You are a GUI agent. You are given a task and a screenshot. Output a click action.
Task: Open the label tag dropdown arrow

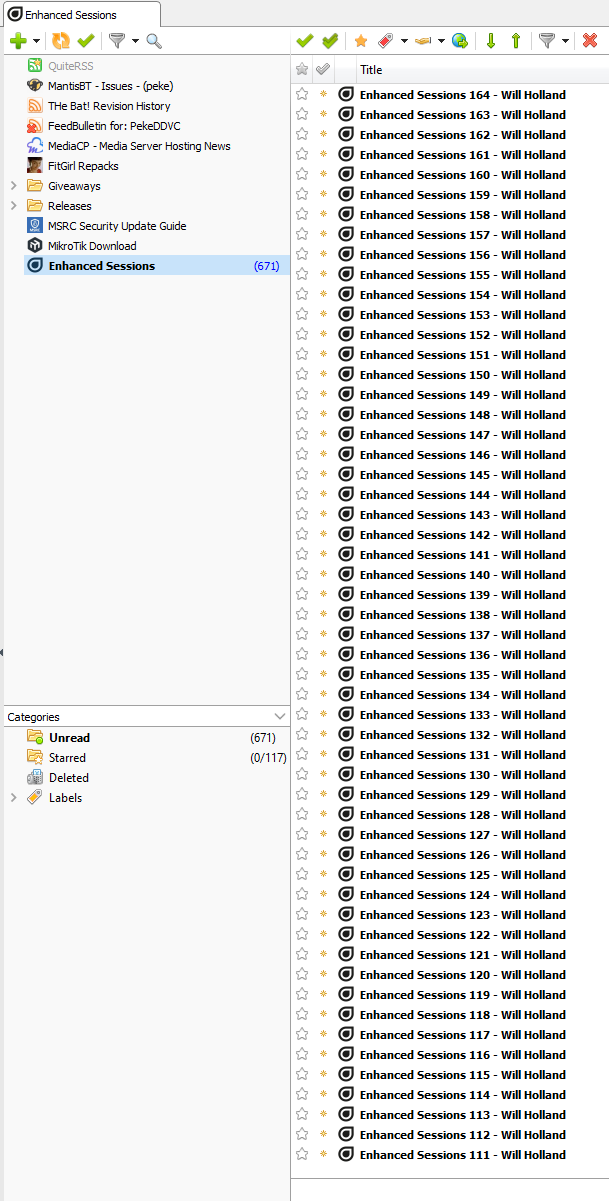(404, 41)
